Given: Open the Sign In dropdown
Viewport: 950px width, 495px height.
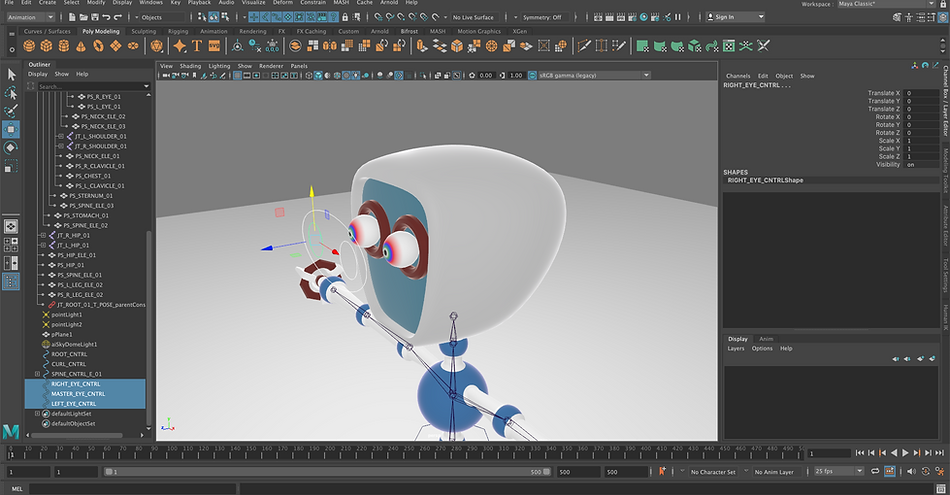Looking at the screenshot, I should pyautogui.click(x=735, y=17).
